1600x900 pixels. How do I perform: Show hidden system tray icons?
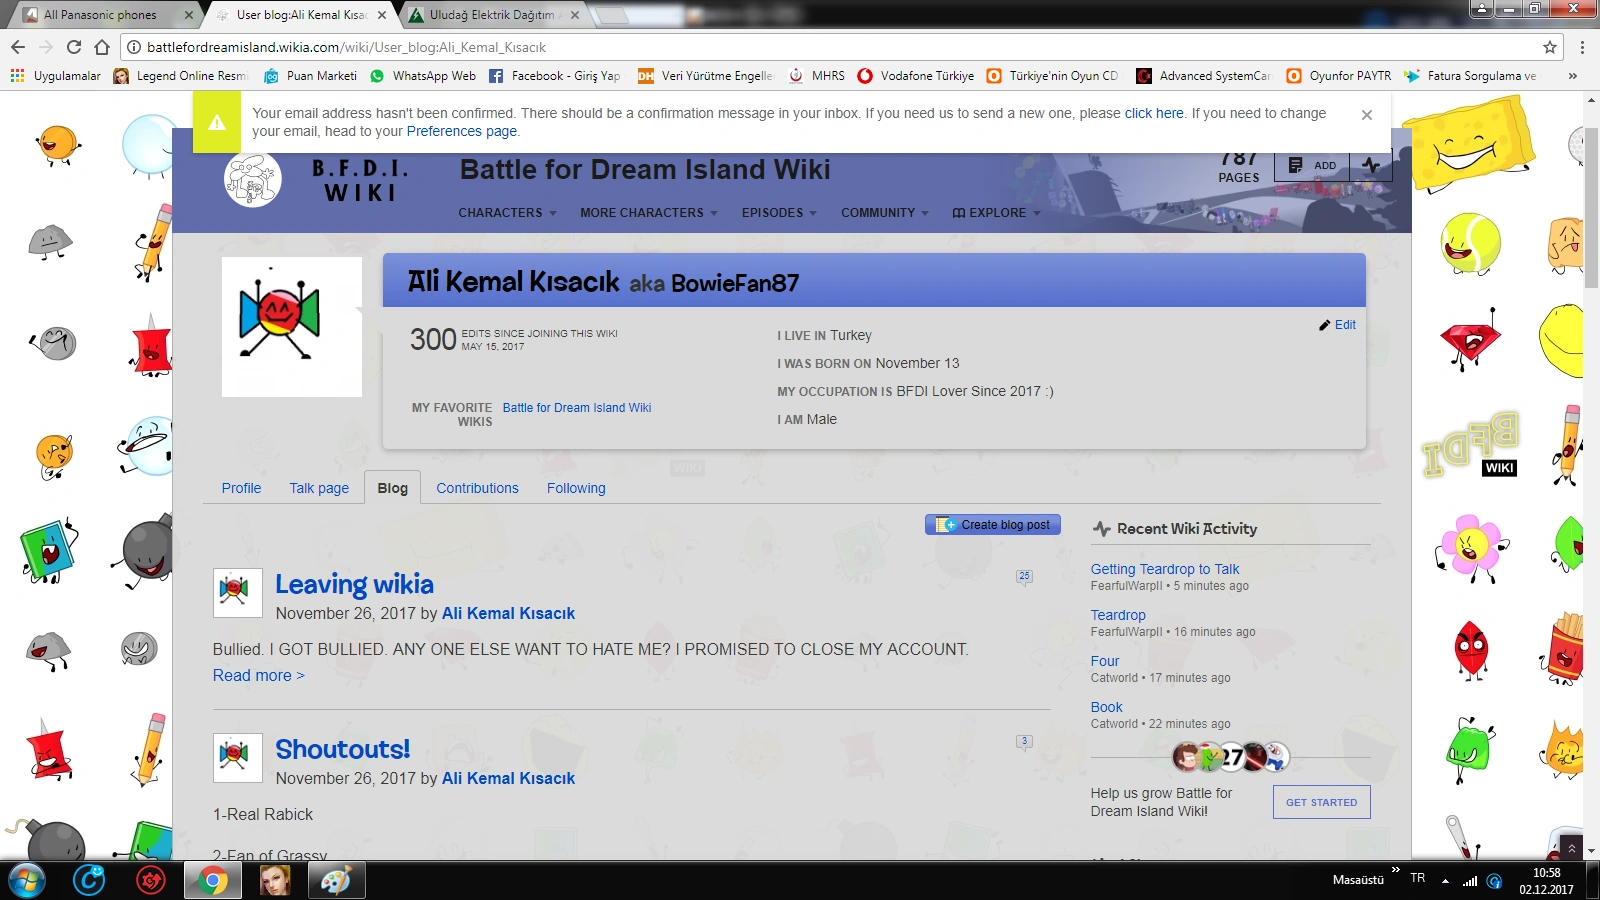(x=1445, y=881)
